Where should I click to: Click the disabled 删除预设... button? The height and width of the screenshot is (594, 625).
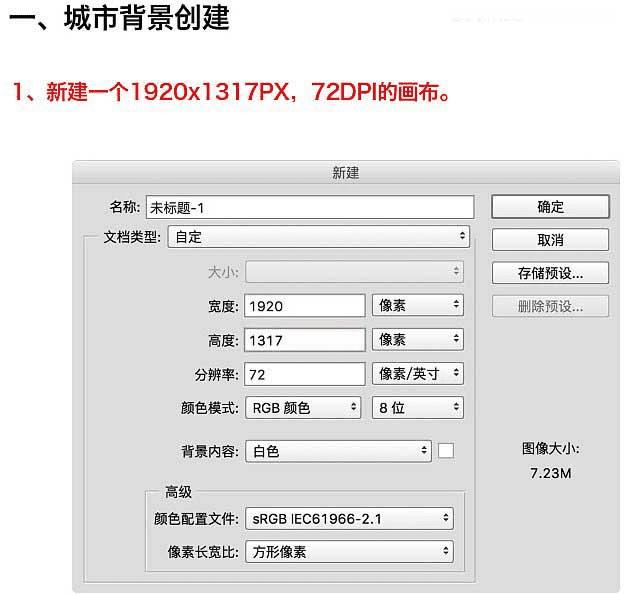[550, 306]
